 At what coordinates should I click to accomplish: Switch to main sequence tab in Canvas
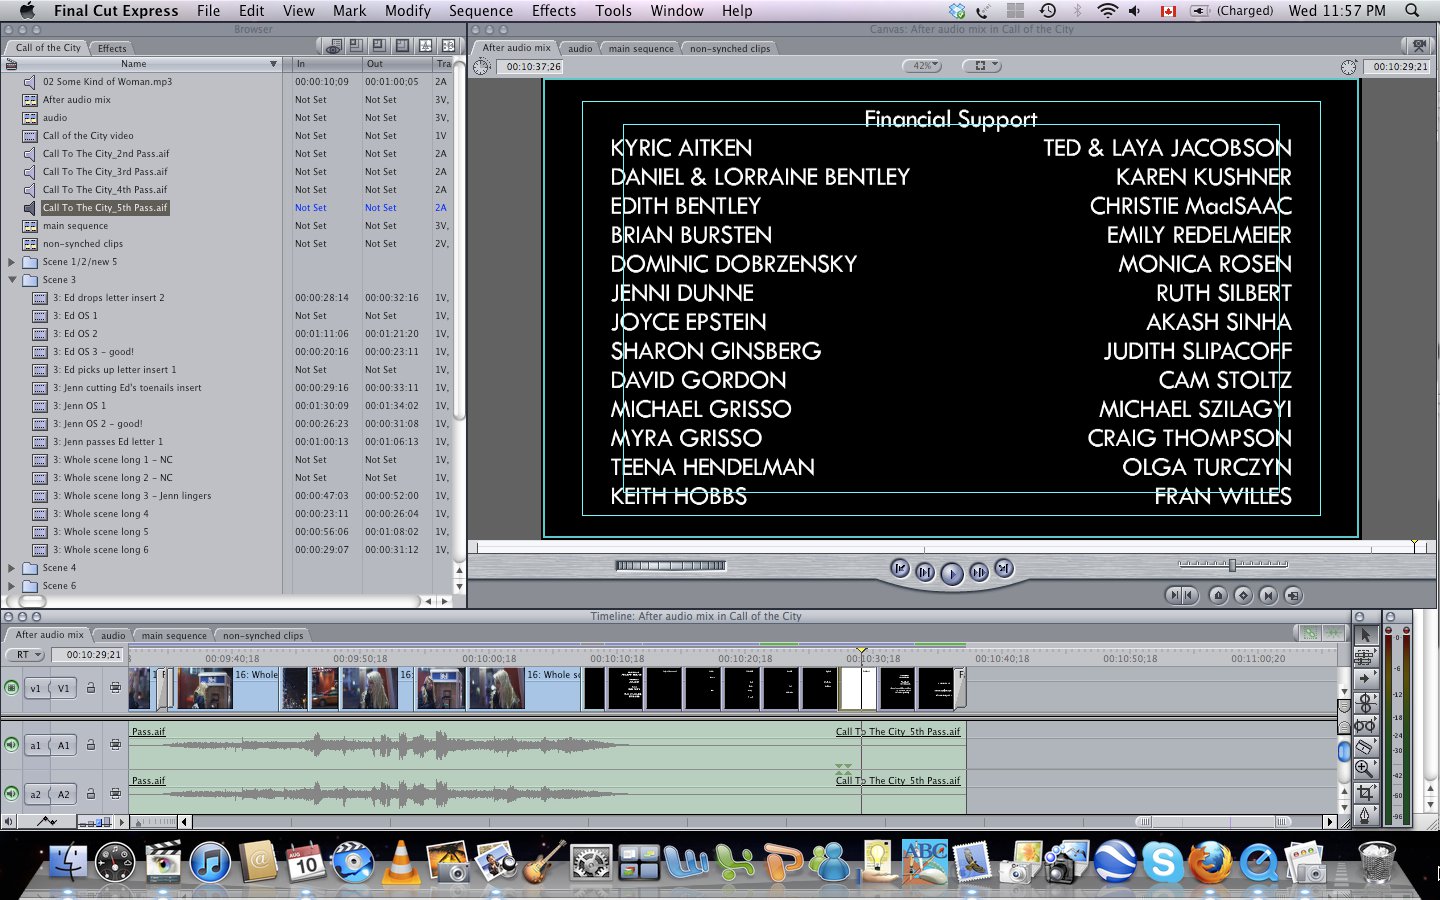pos(641,48)
